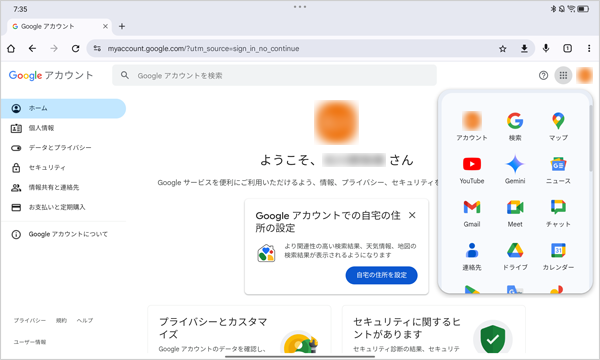The height and width of the screenshot is (360, 600).
Task: Open the tab switcher icon
Action: tap(567, 49)
